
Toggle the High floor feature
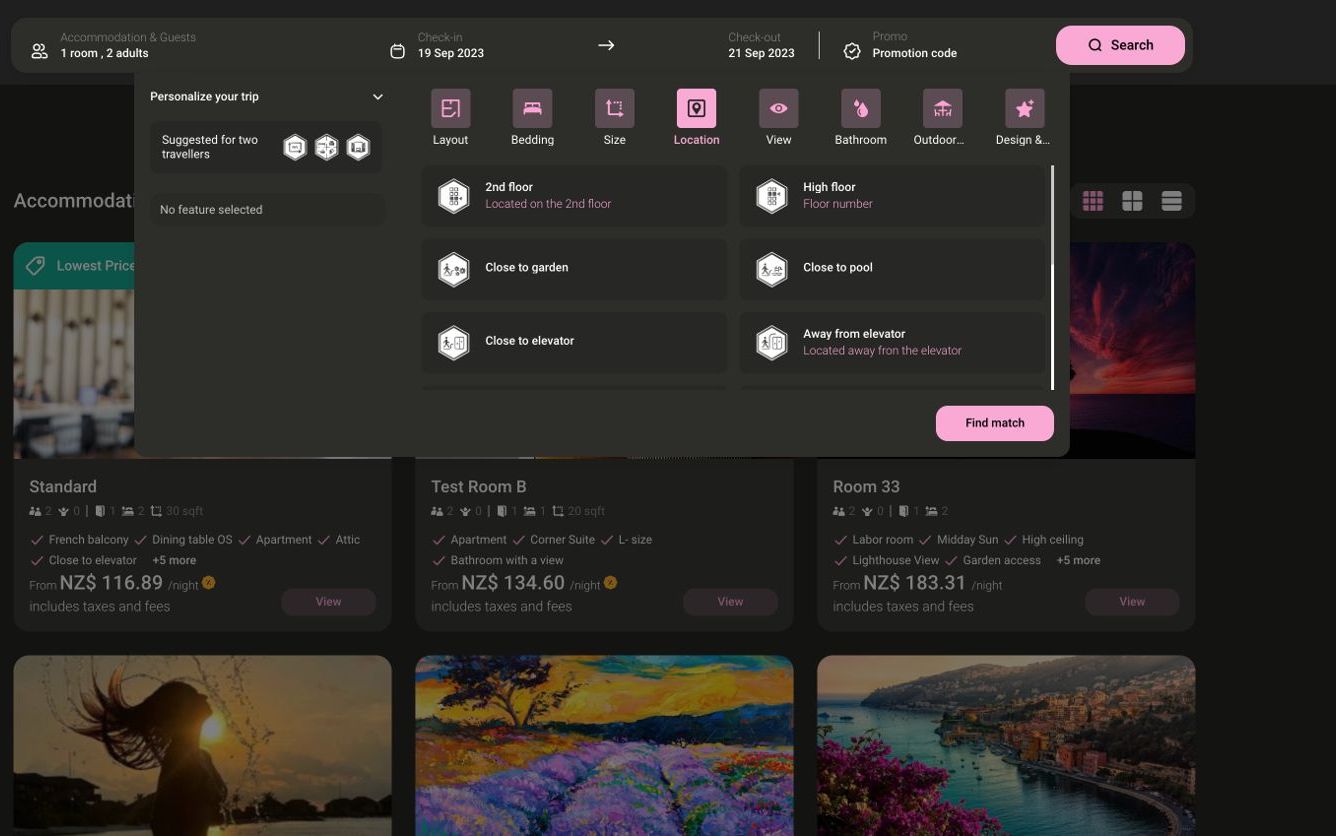pyautogui.click(x=892, y=195)
